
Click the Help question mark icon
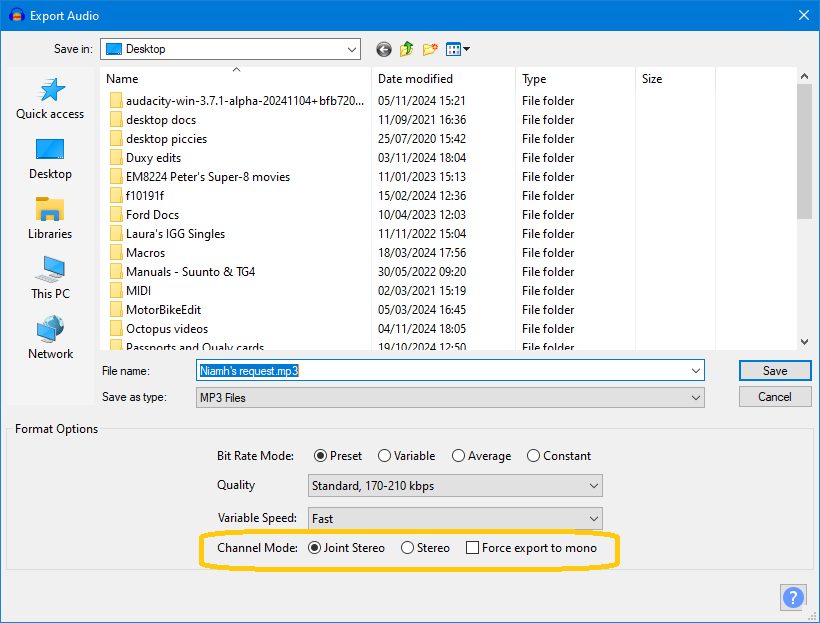(792, 596)
